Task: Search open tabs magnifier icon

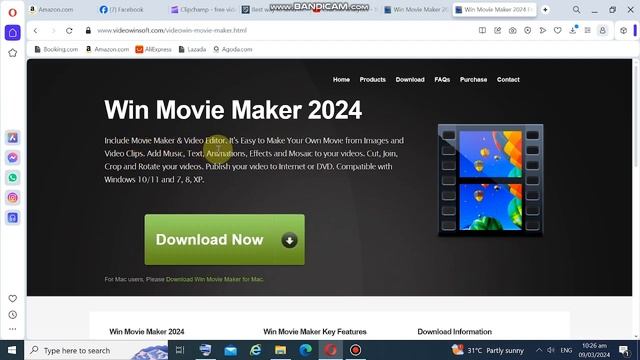Action: click(576, 9)
